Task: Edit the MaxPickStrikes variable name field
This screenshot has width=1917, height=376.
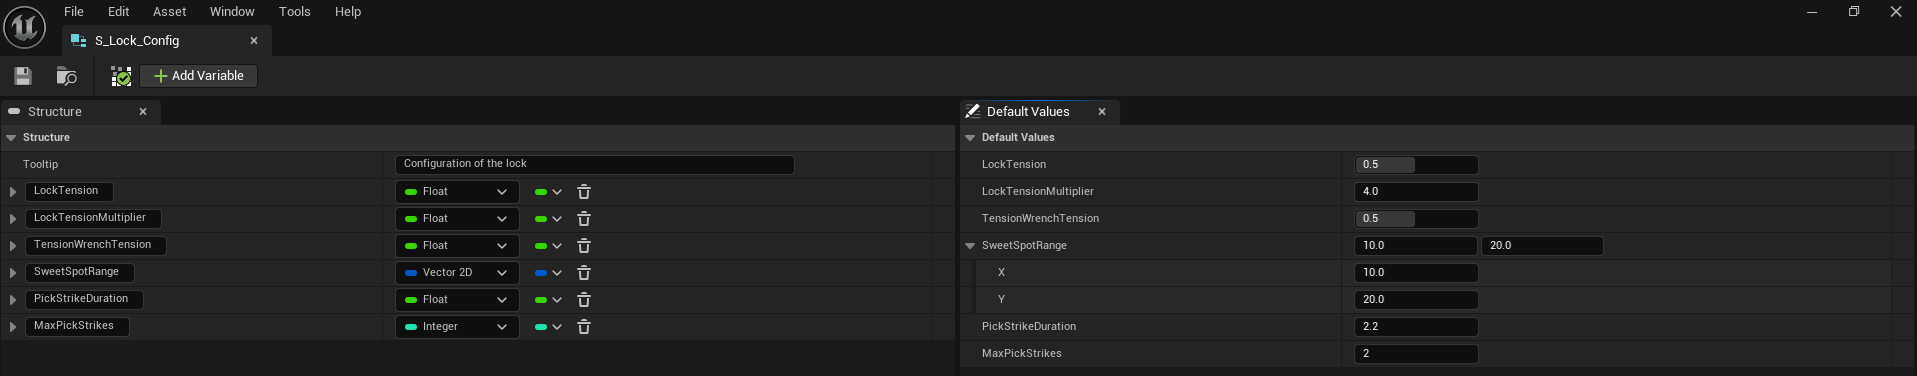Action: 77,326
